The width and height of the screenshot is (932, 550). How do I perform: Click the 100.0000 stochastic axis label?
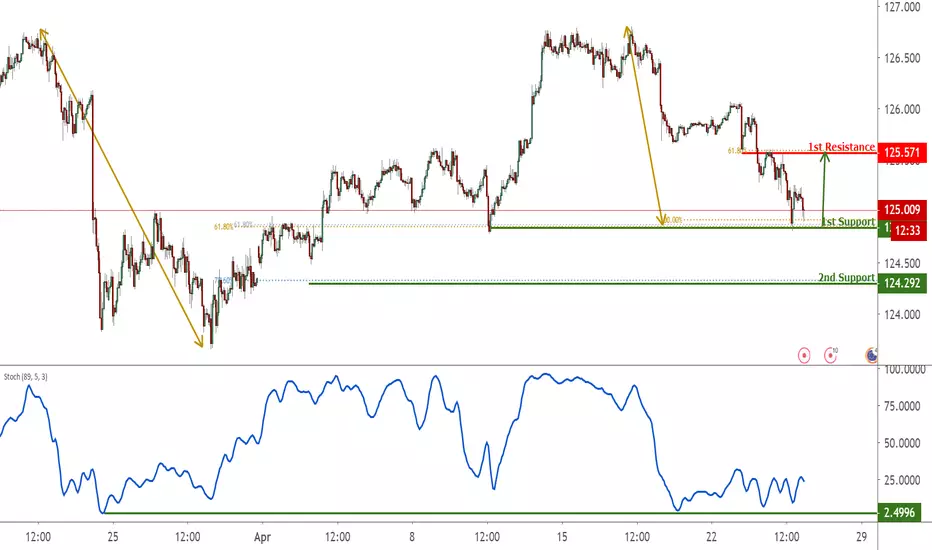905,369
